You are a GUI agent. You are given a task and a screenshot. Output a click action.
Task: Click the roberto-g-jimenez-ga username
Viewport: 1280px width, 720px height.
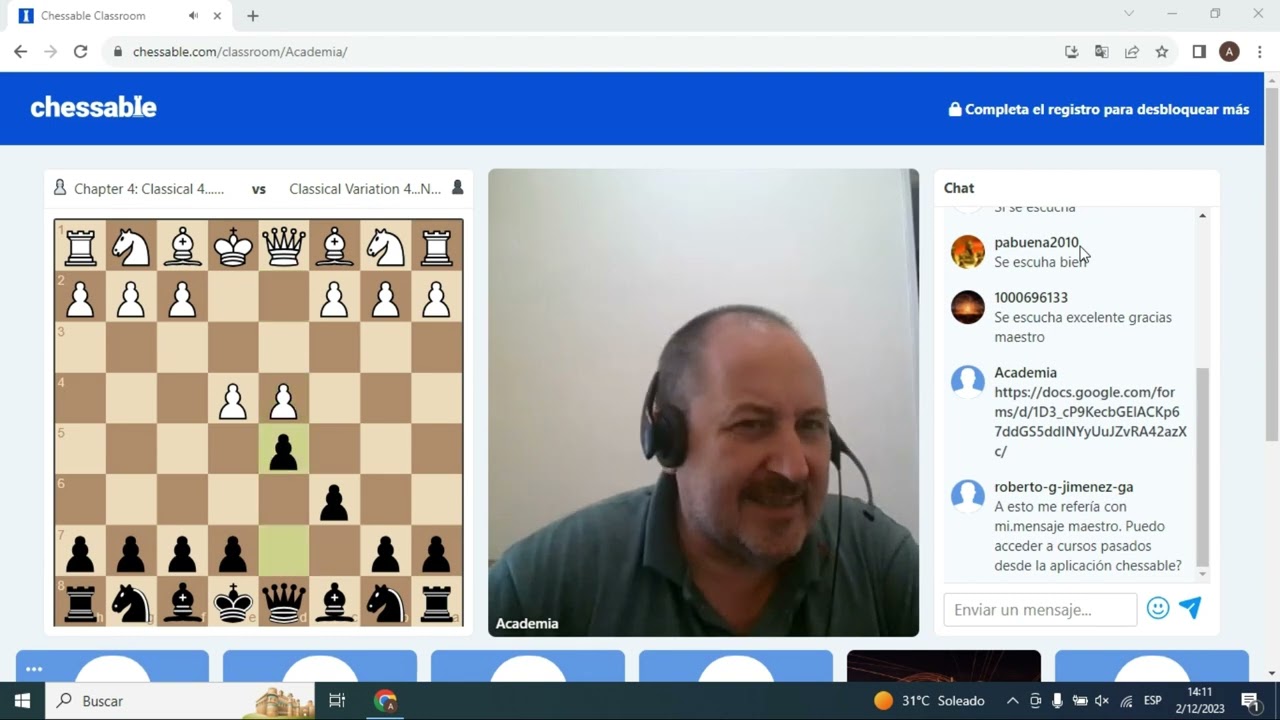pyautogui.click(x=1063, y=487)
